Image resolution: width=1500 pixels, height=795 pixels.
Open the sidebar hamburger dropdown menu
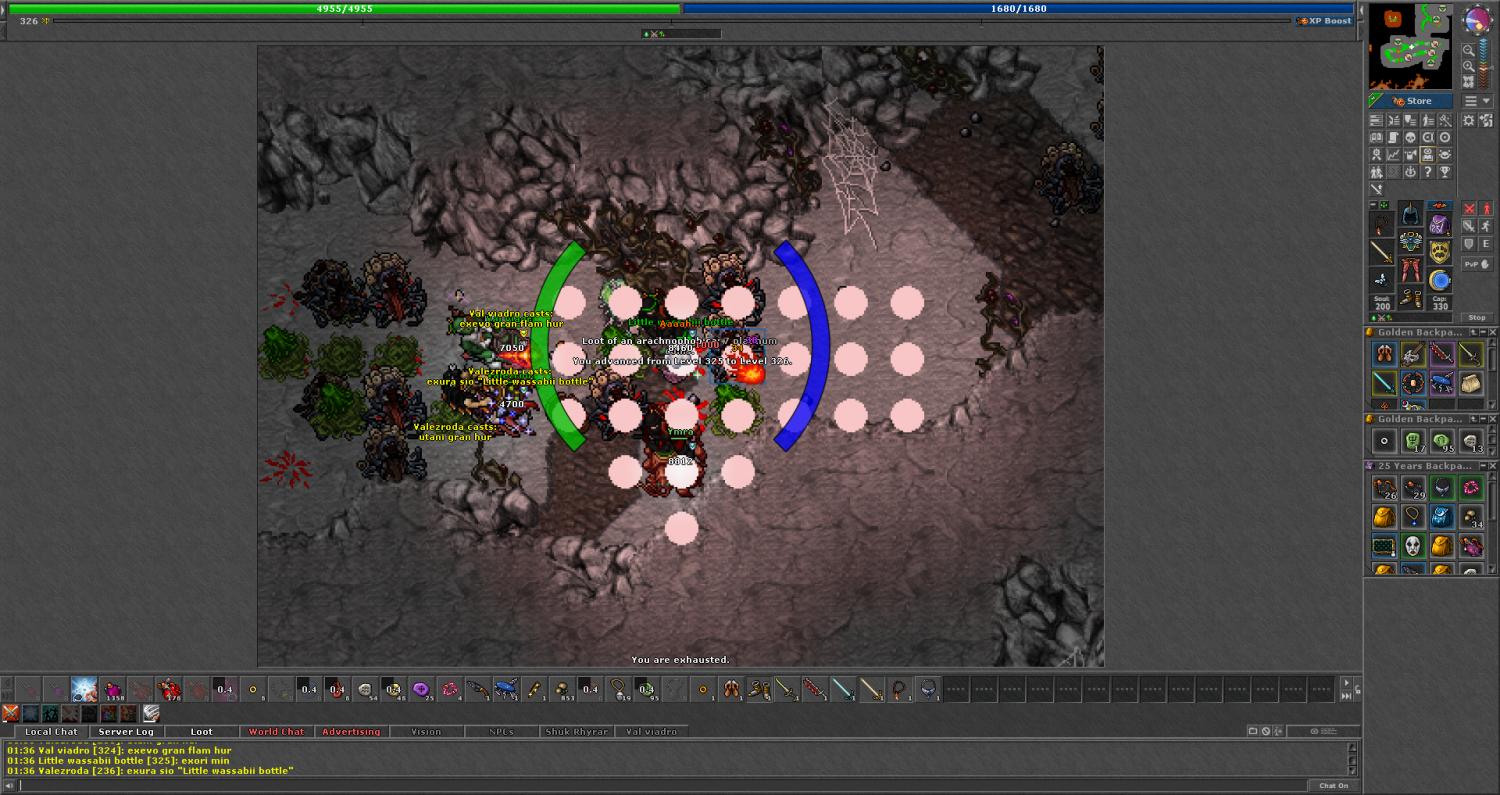pyautogui.click(x=1477, y=100)
